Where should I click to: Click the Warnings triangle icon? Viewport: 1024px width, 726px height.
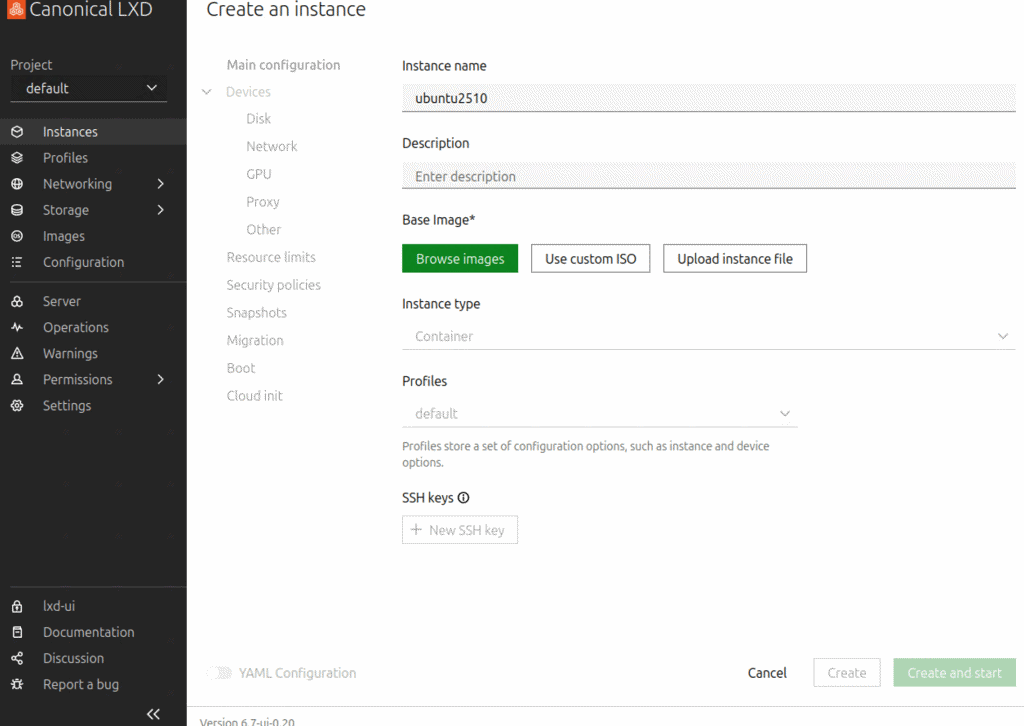[x=17, y=354]
